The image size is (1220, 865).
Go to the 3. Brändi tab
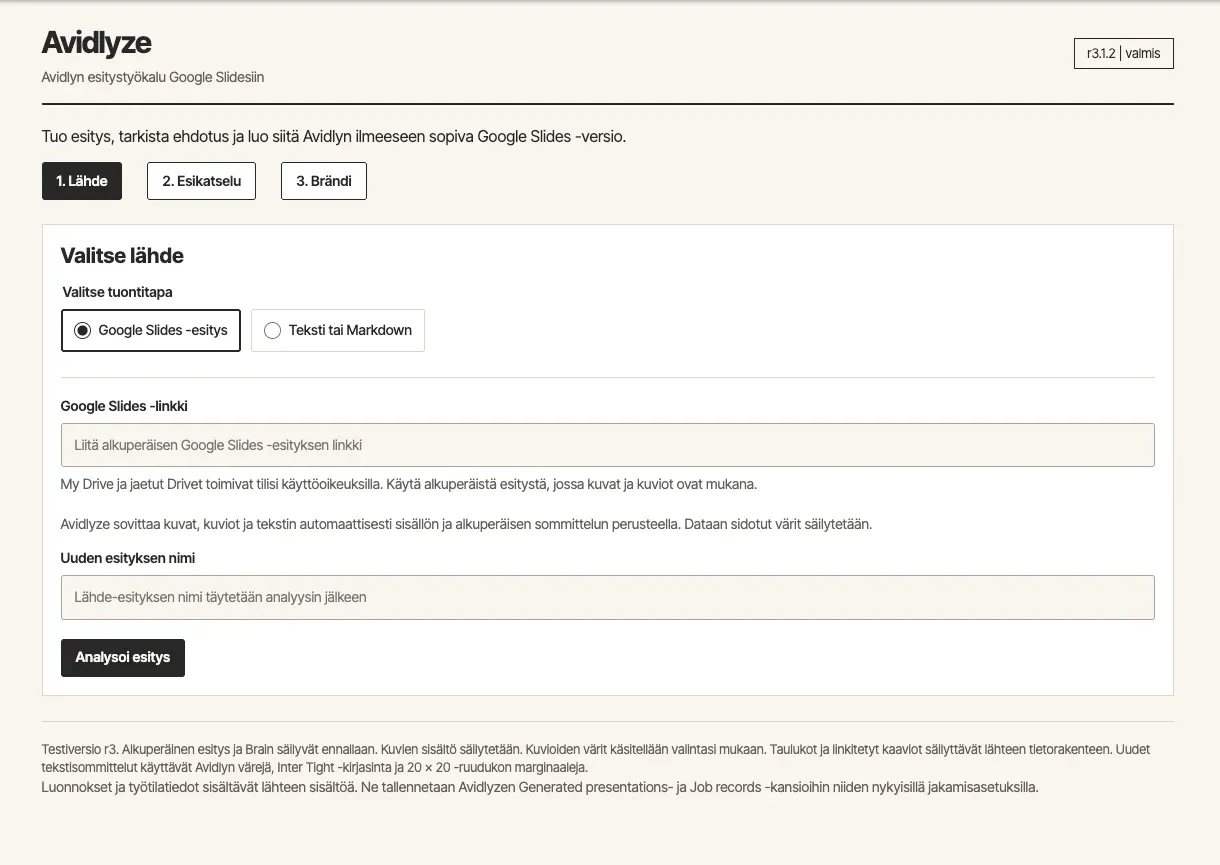pyautogui.click(x=324, y=181)
